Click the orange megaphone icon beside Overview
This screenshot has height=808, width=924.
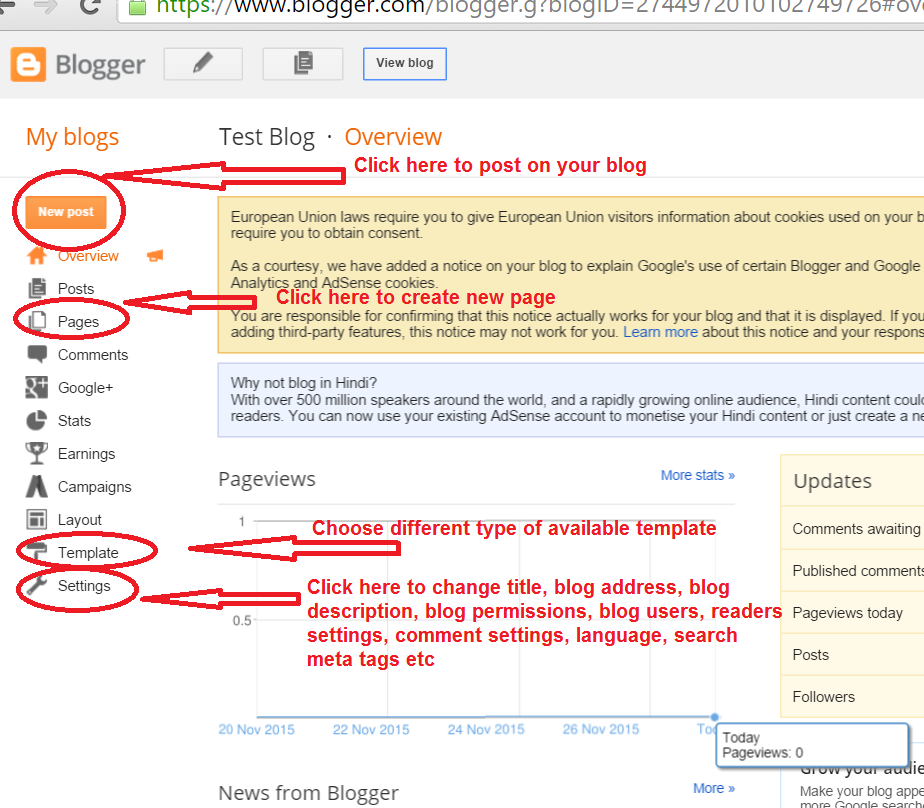(155, 256)
